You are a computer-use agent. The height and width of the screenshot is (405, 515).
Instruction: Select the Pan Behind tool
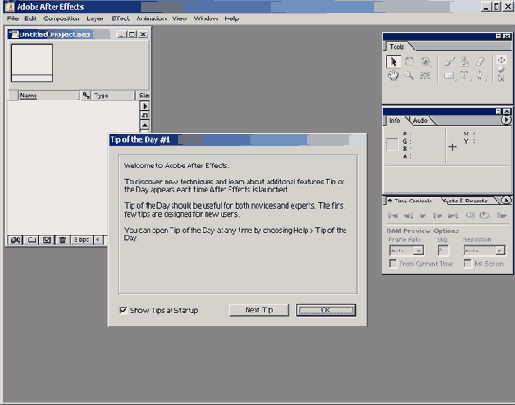[x=425, y=76]
